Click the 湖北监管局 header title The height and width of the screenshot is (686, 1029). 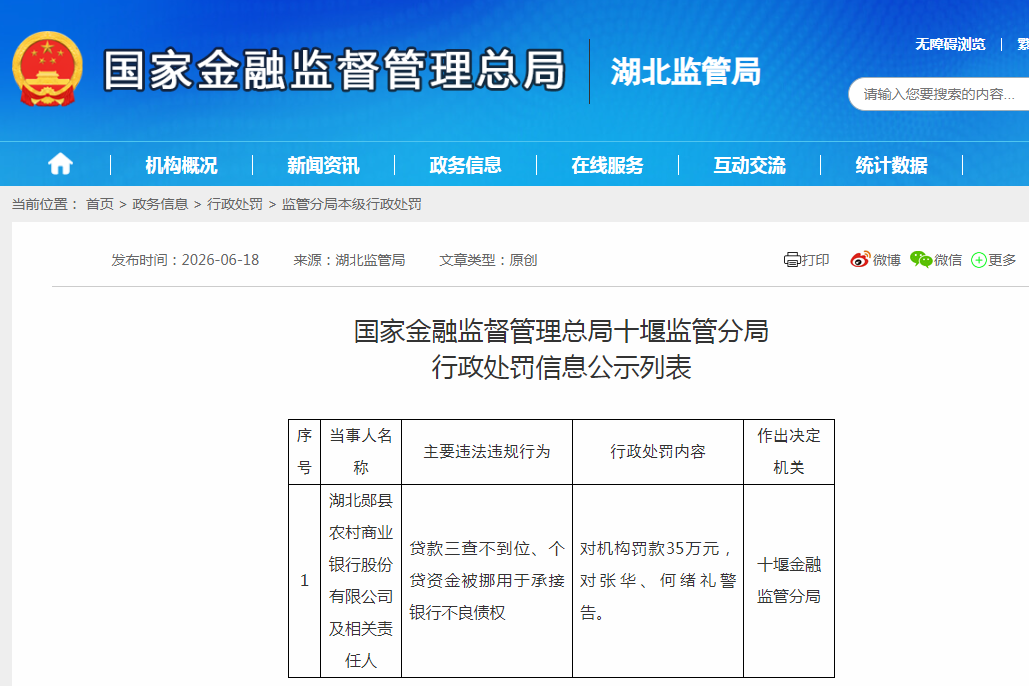point(686,71)
